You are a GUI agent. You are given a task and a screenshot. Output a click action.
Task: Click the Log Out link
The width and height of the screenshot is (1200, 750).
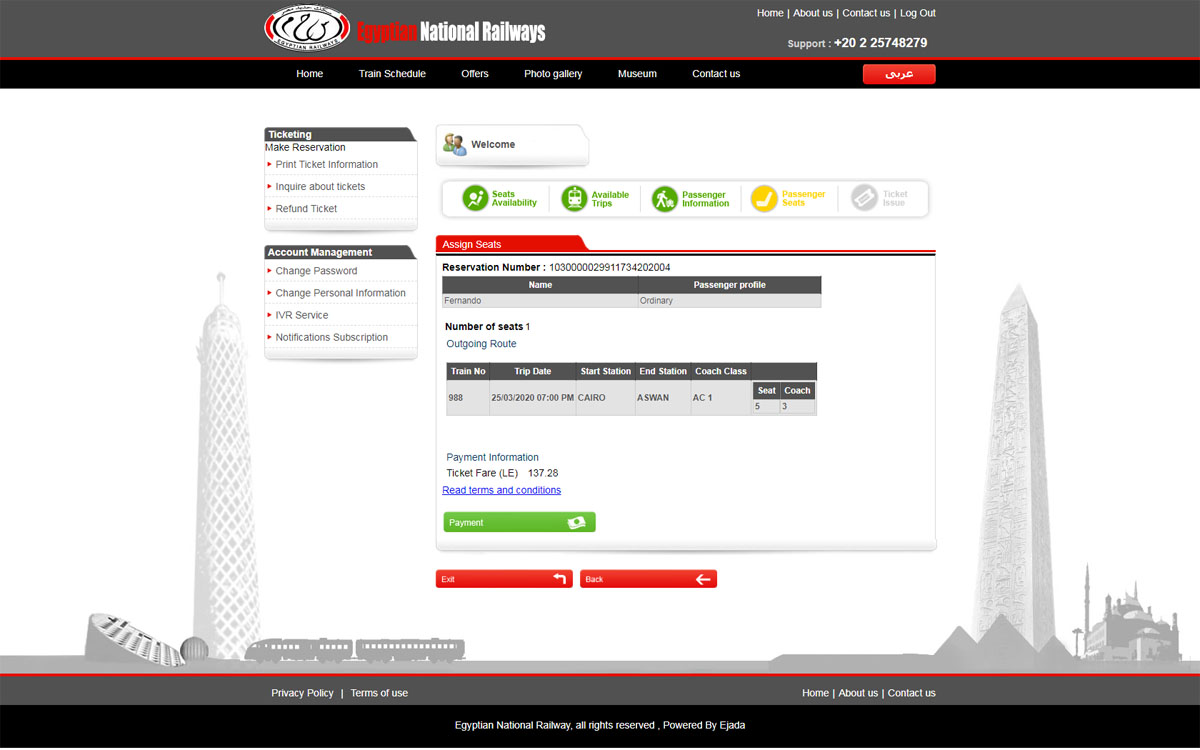tap(918, 13)
